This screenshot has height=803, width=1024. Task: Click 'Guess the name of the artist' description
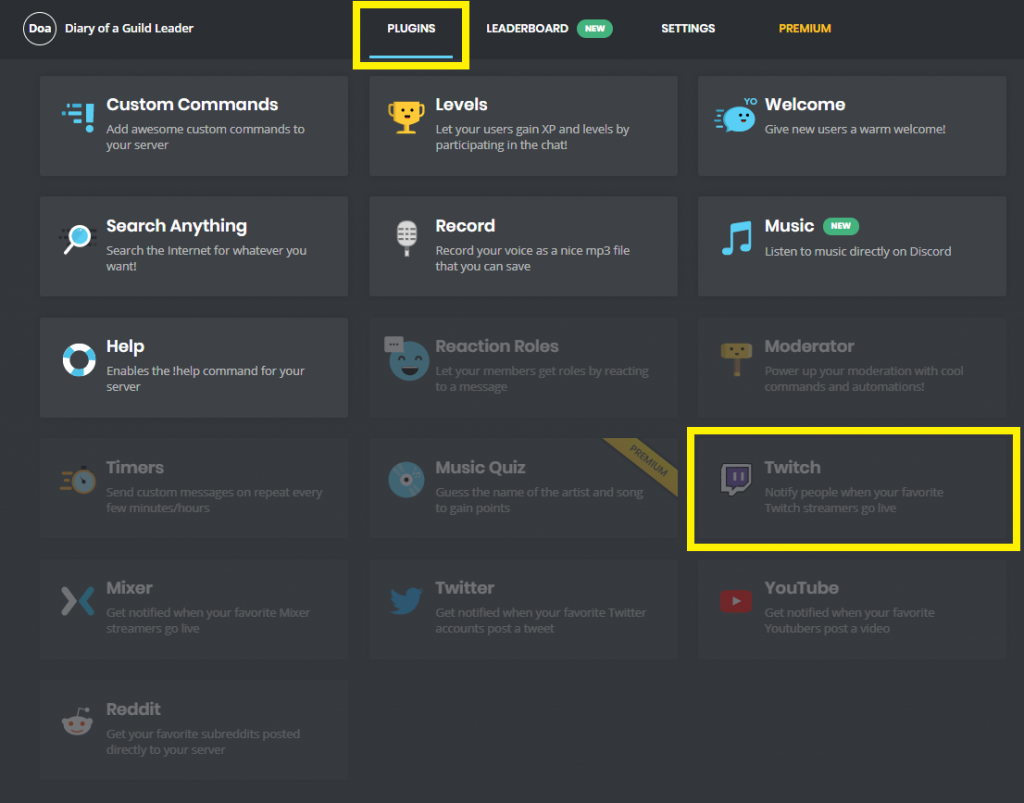coord(539,500)
